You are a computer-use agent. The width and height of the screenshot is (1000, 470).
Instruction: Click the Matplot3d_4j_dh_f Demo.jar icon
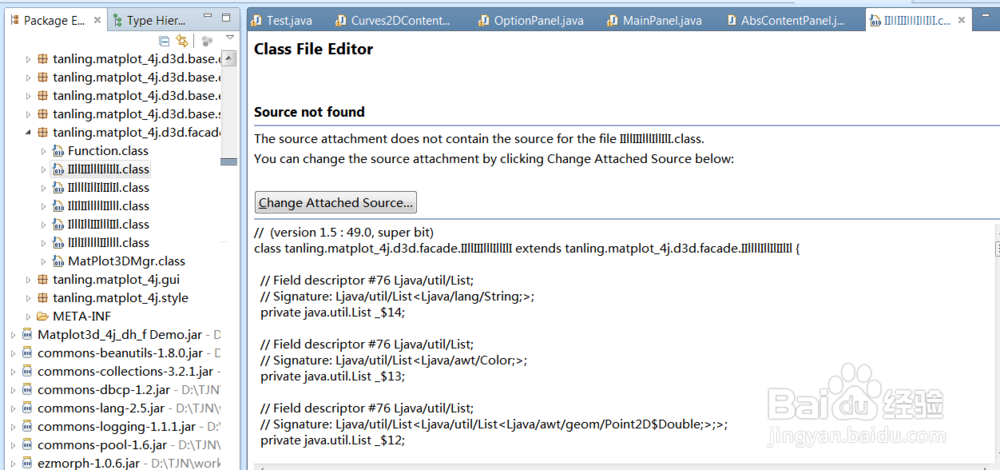click(27, 334)
